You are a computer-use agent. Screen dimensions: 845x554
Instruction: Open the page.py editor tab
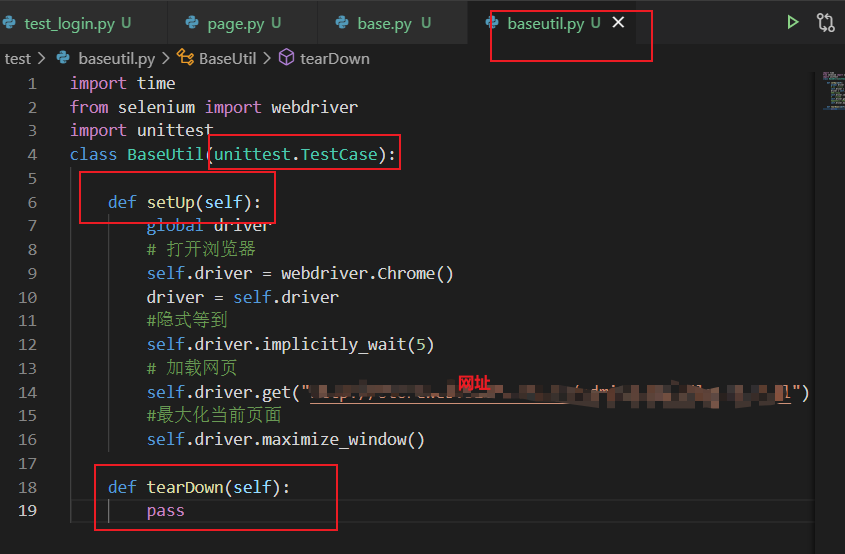243,23
